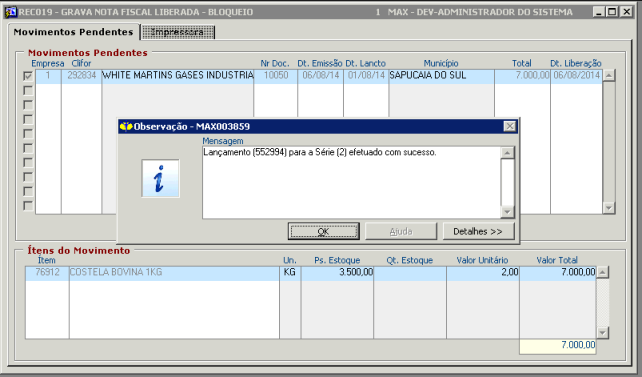This screenshot has width=642, height=377.
Task: Switch to the Impressora tab
Action: (177, 32)
